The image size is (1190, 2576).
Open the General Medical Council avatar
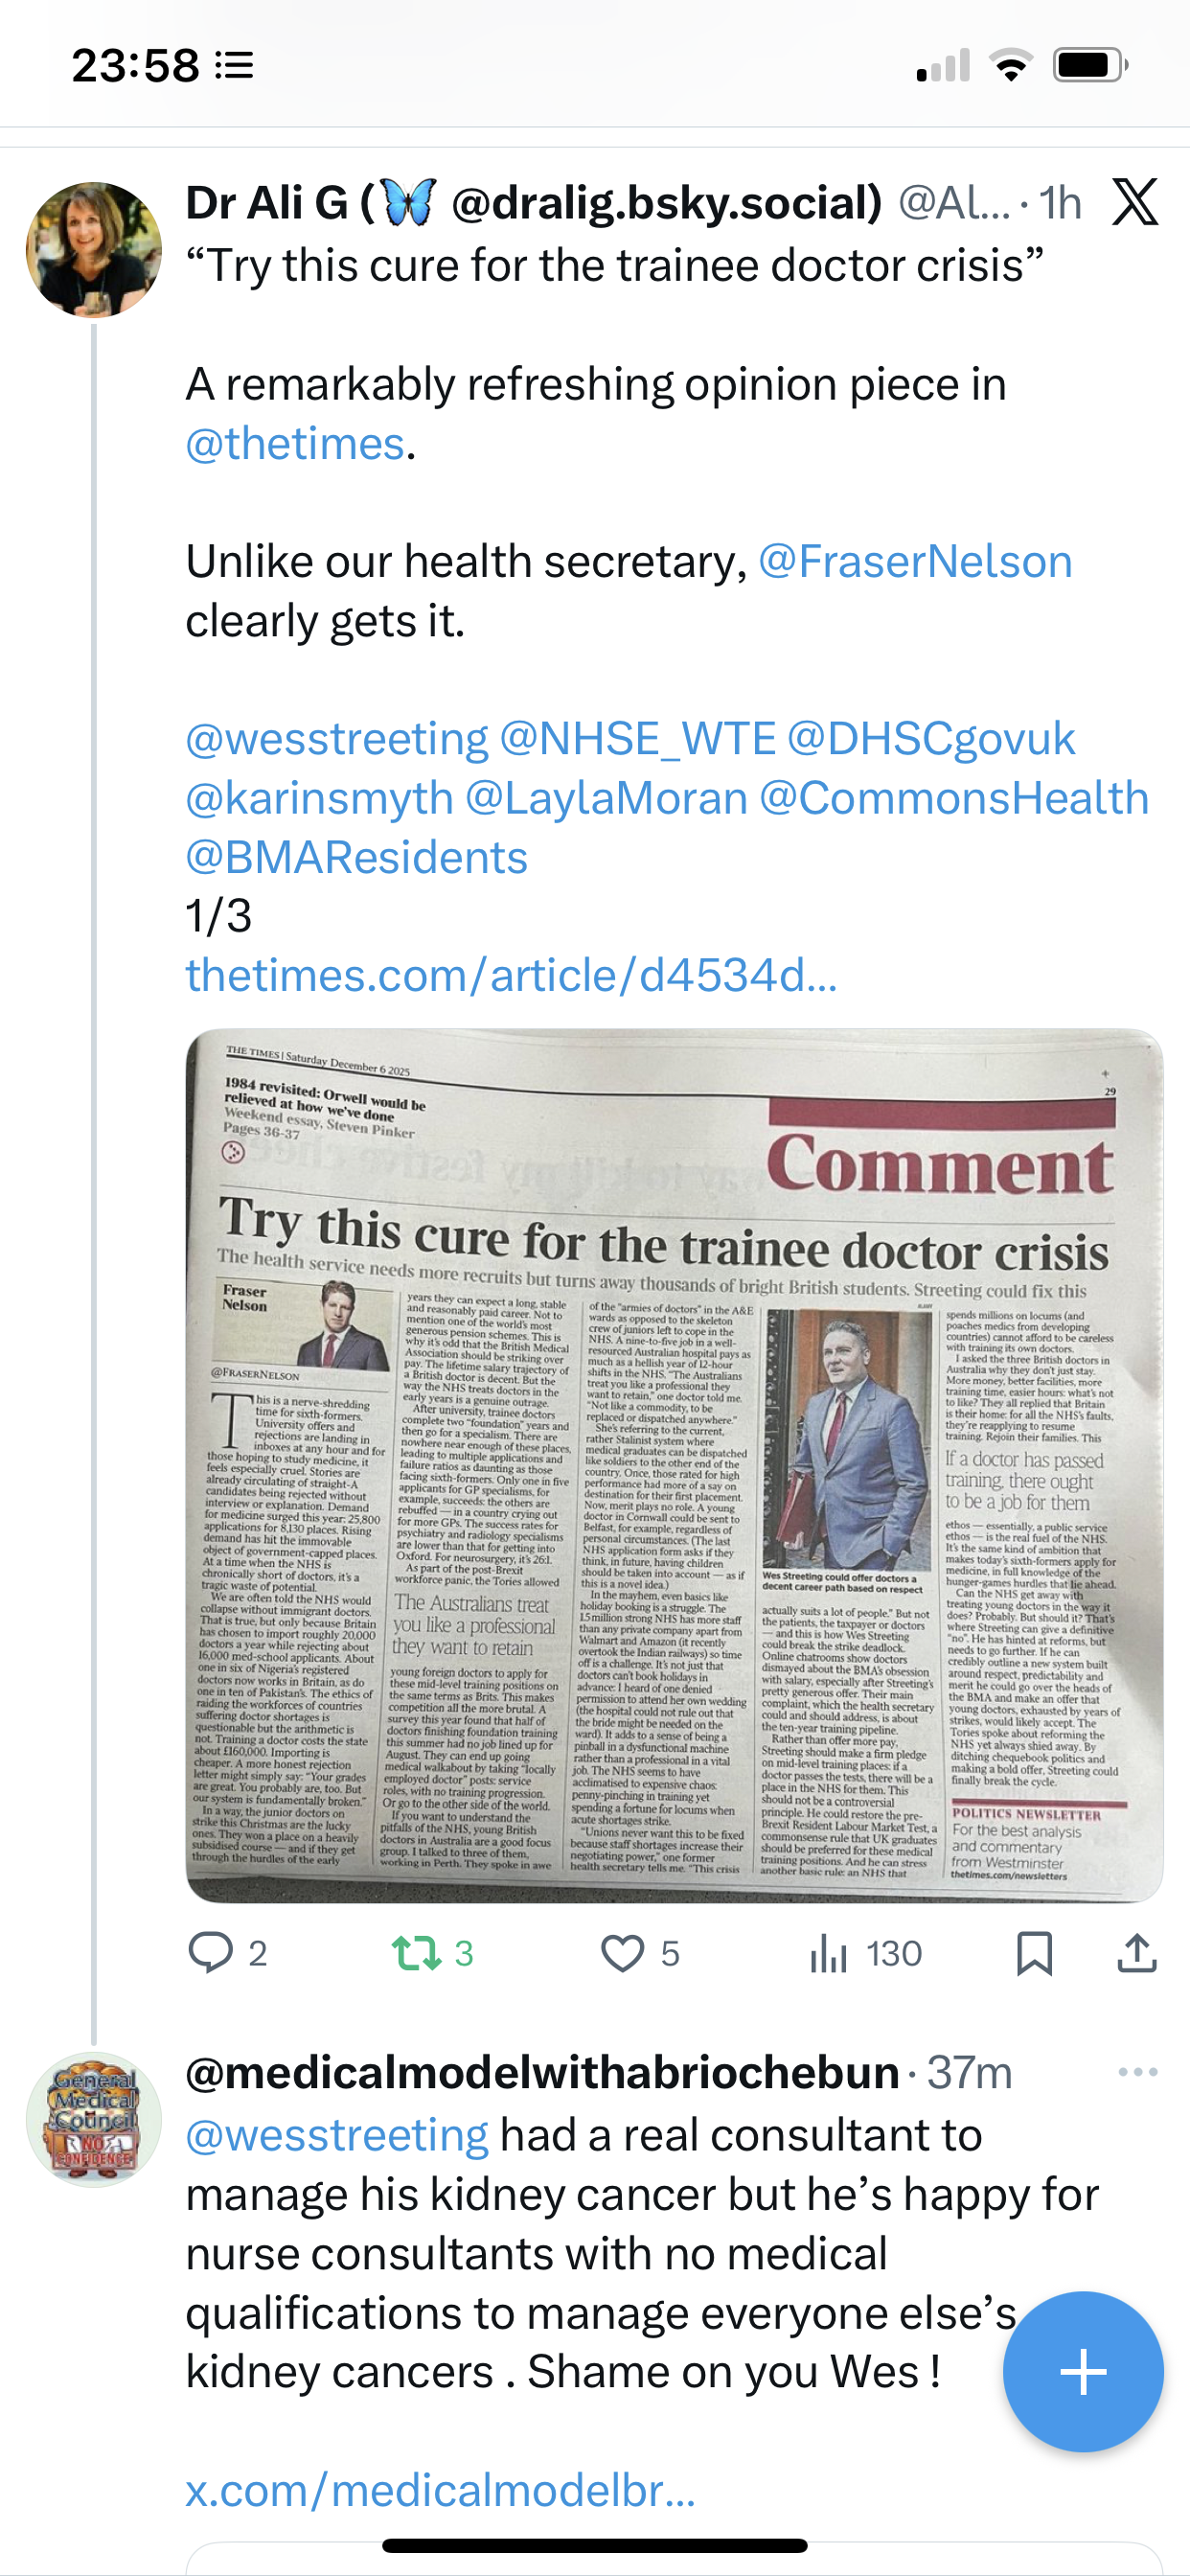94,2119
